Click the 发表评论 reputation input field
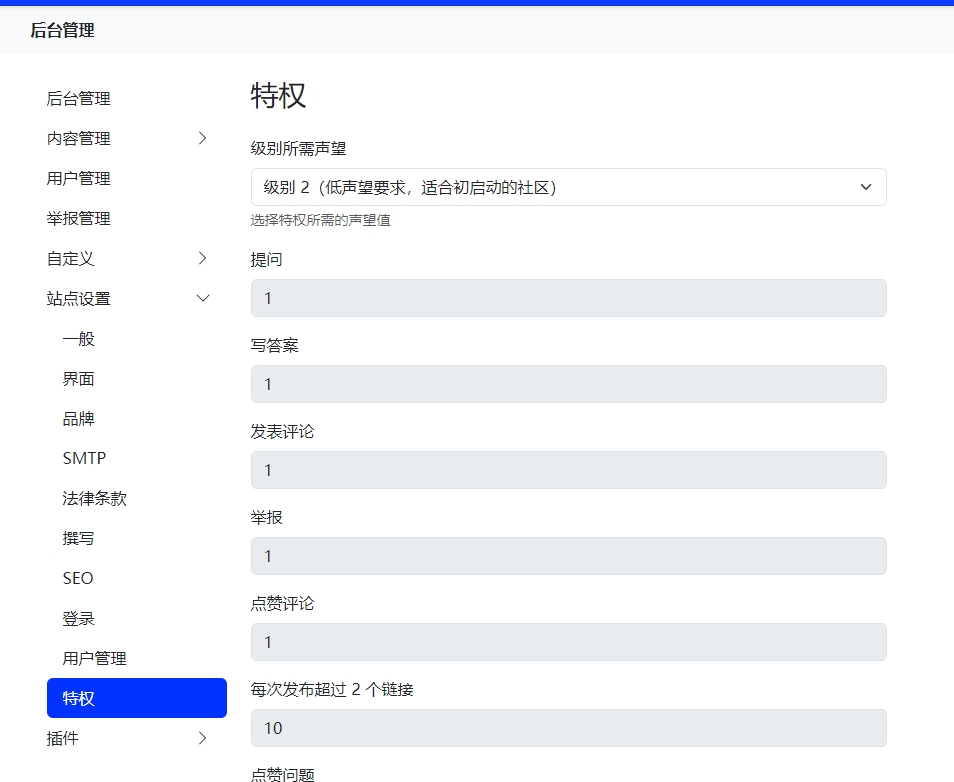This screenshot has height=782, width=954. 568,470
